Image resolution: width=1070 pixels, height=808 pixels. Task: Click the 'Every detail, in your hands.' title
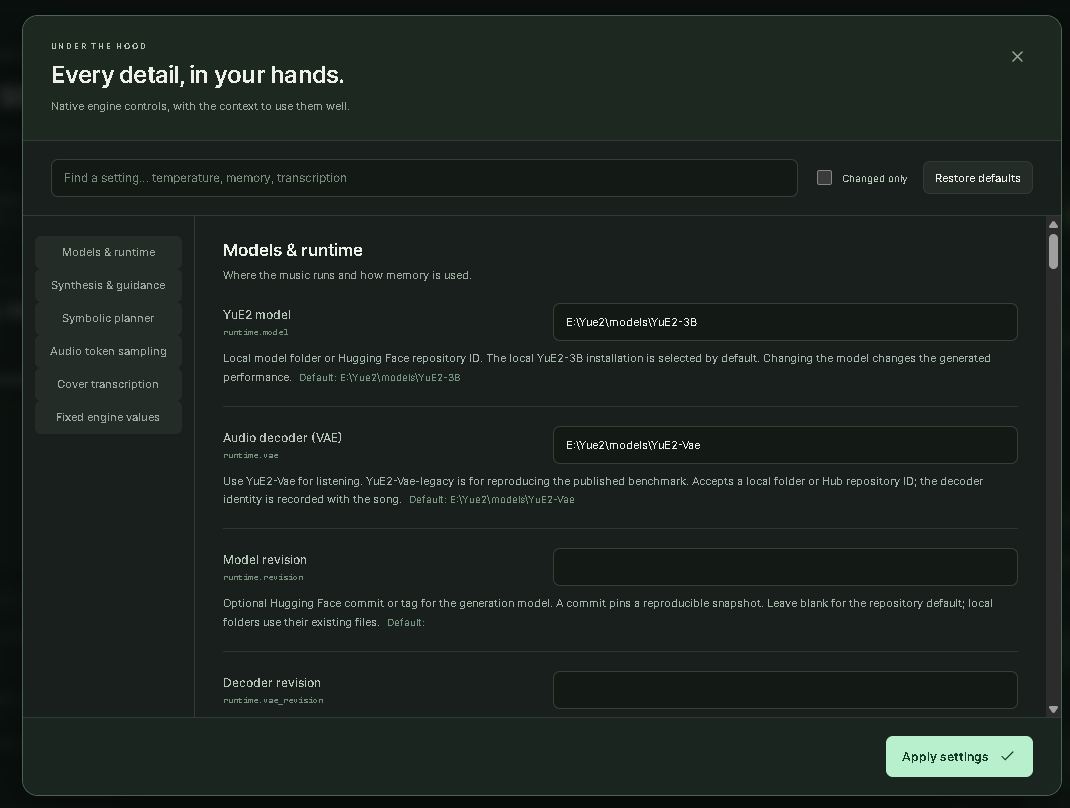click(198, 75)
